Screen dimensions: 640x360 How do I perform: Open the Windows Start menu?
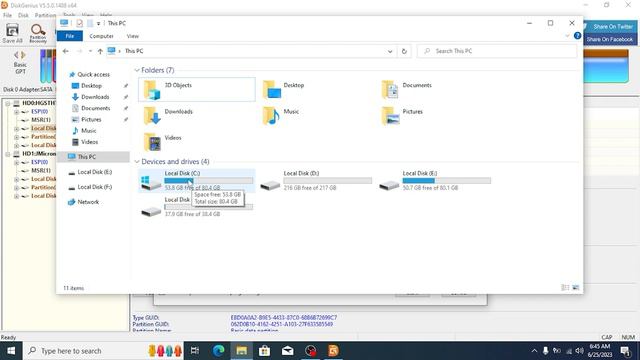coord(11,351)
